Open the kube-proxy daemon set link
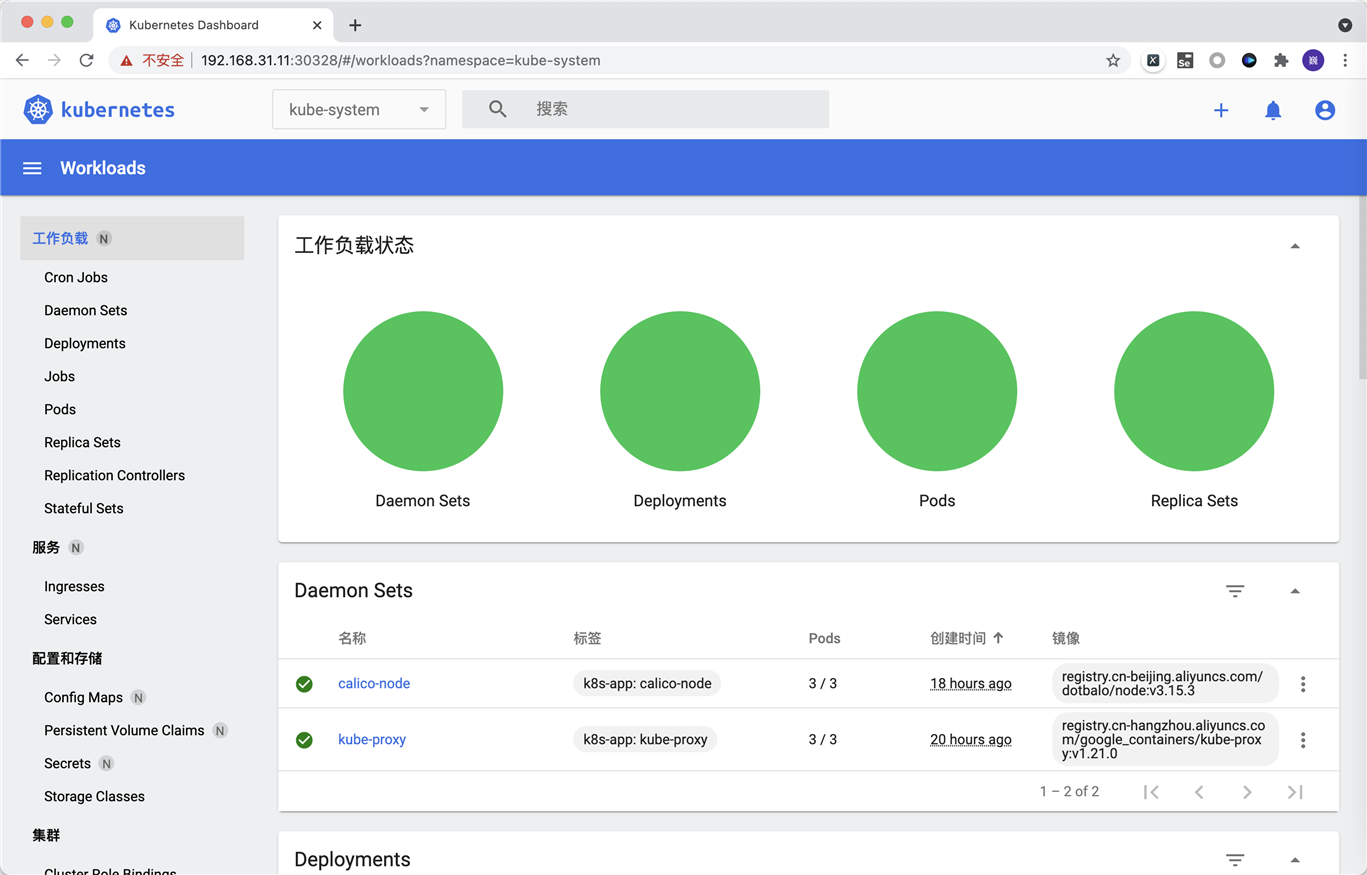Screen dimensions: 1367x875 coord(372,740)
